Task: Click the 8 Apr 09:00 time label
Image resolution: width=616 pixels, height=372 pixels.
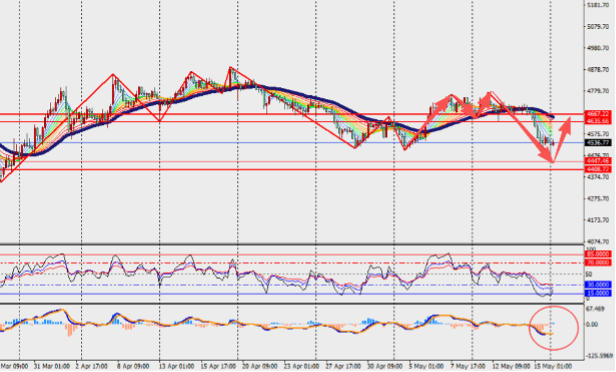Action: [134, 366]
